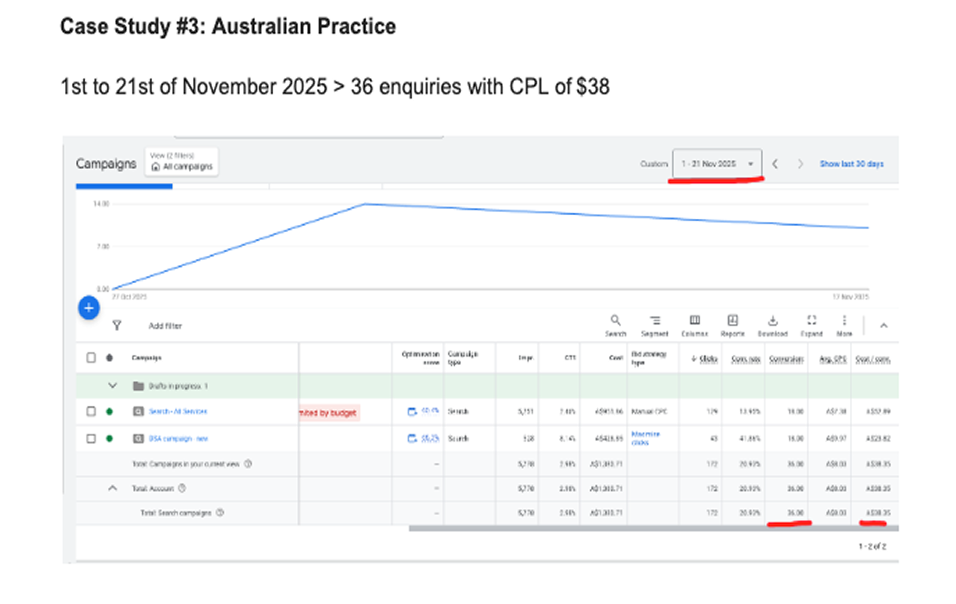Open the date range dropdown
Image resolution: width=956 pixels, height=604 pixels.
[717, 164]
